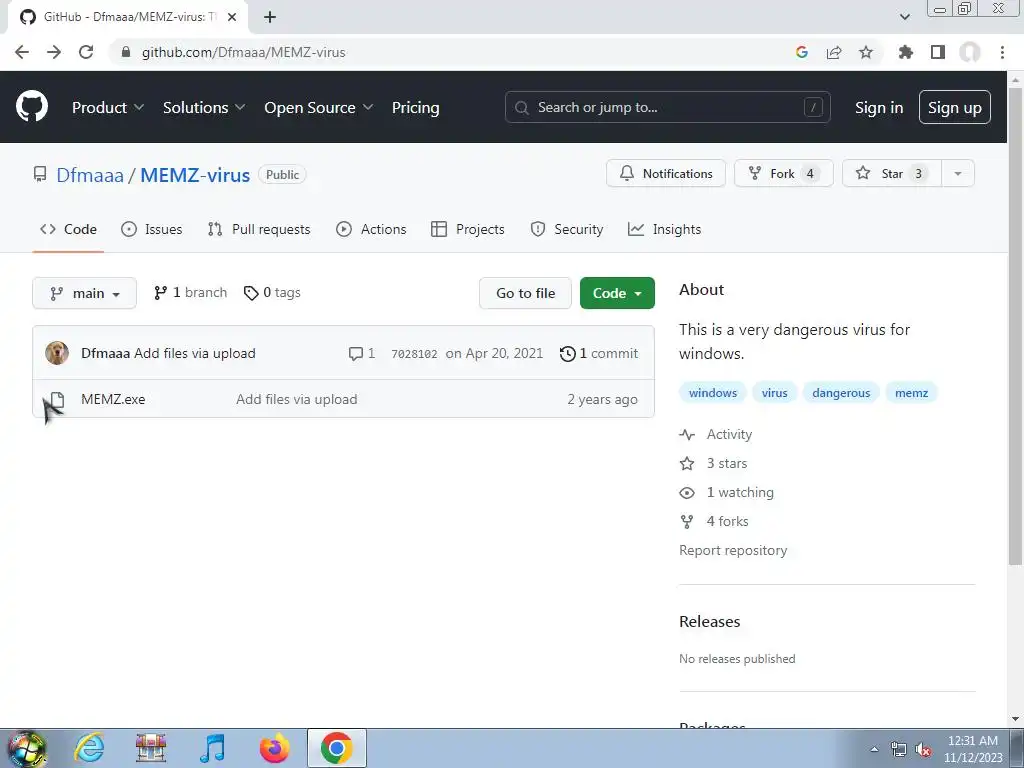
Task: Open the main branch dropdown
Action: tap(84, 293)
